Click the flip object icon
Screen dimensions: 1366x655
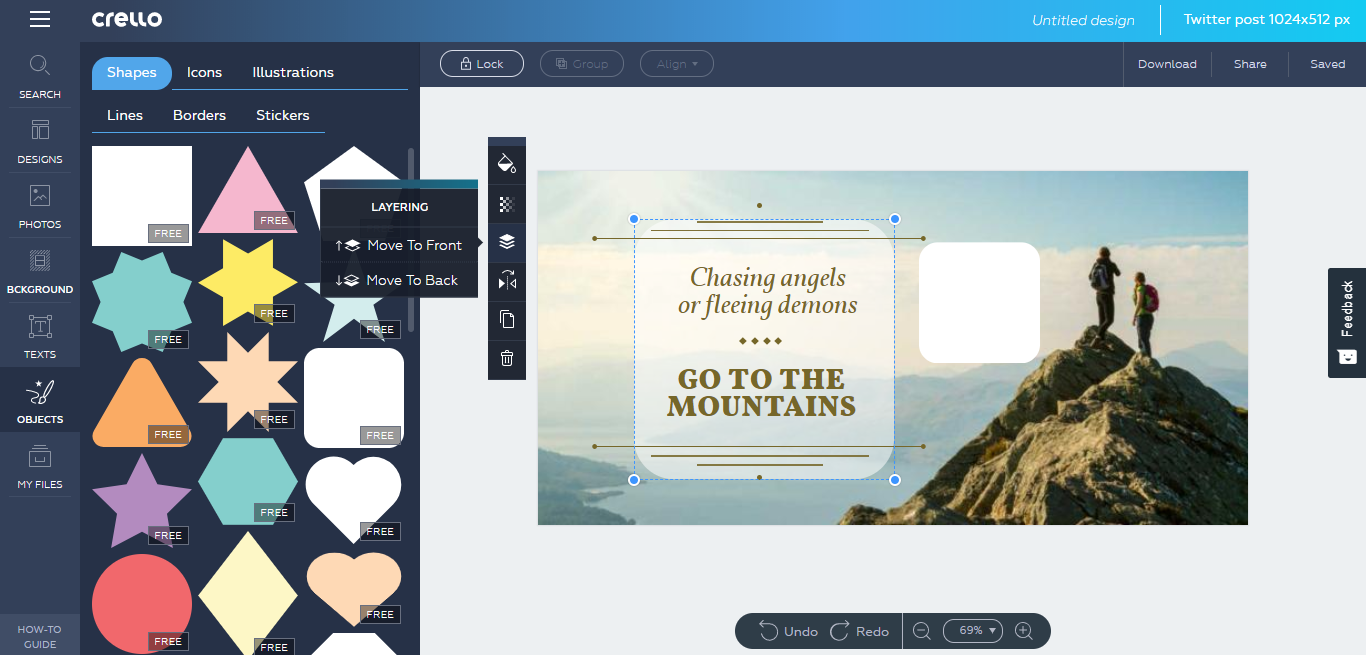click(x=507, y=281)
